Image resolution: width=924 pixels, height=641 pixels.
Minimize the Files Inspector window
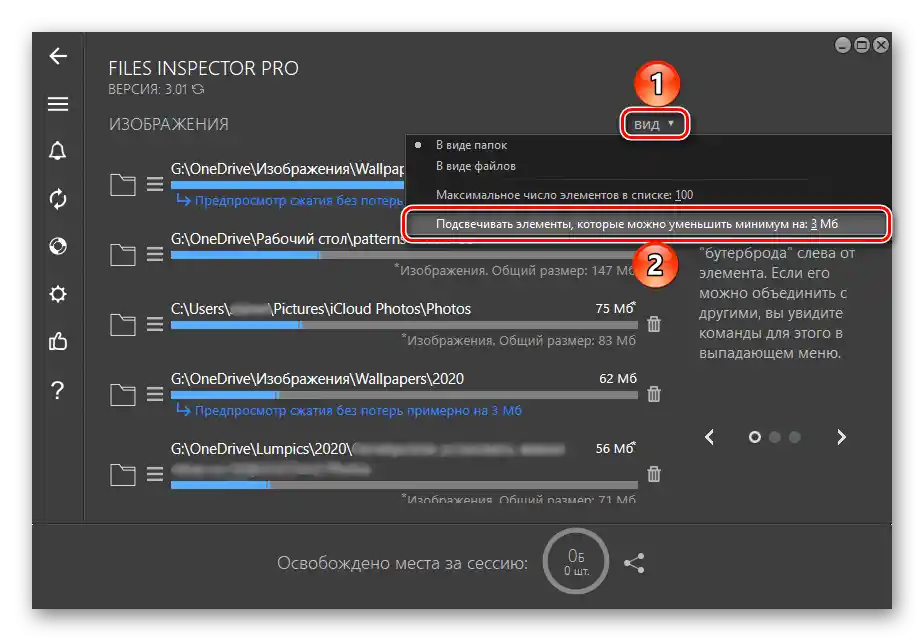tap(843, 45)
